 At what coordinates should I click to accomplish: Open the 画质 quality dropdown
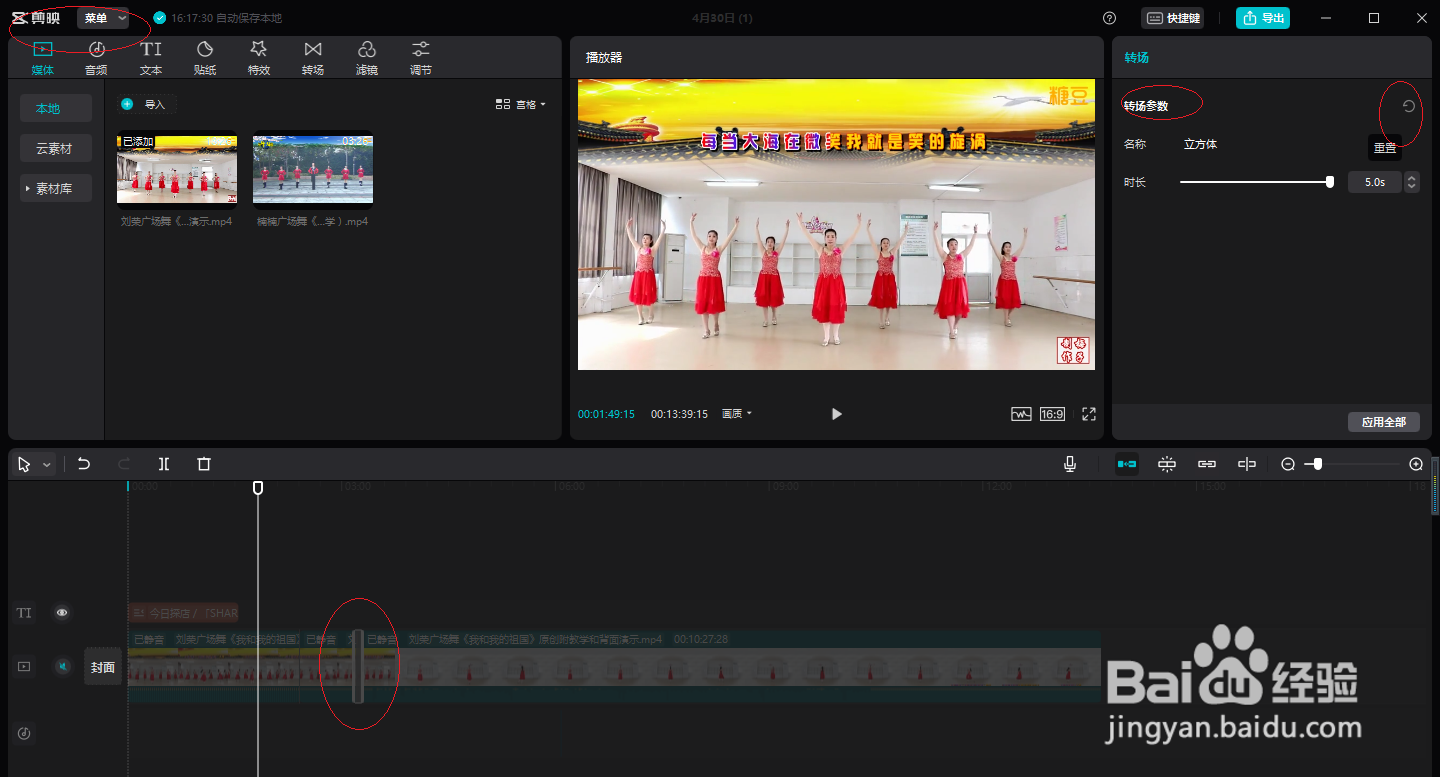pos(737,414)
